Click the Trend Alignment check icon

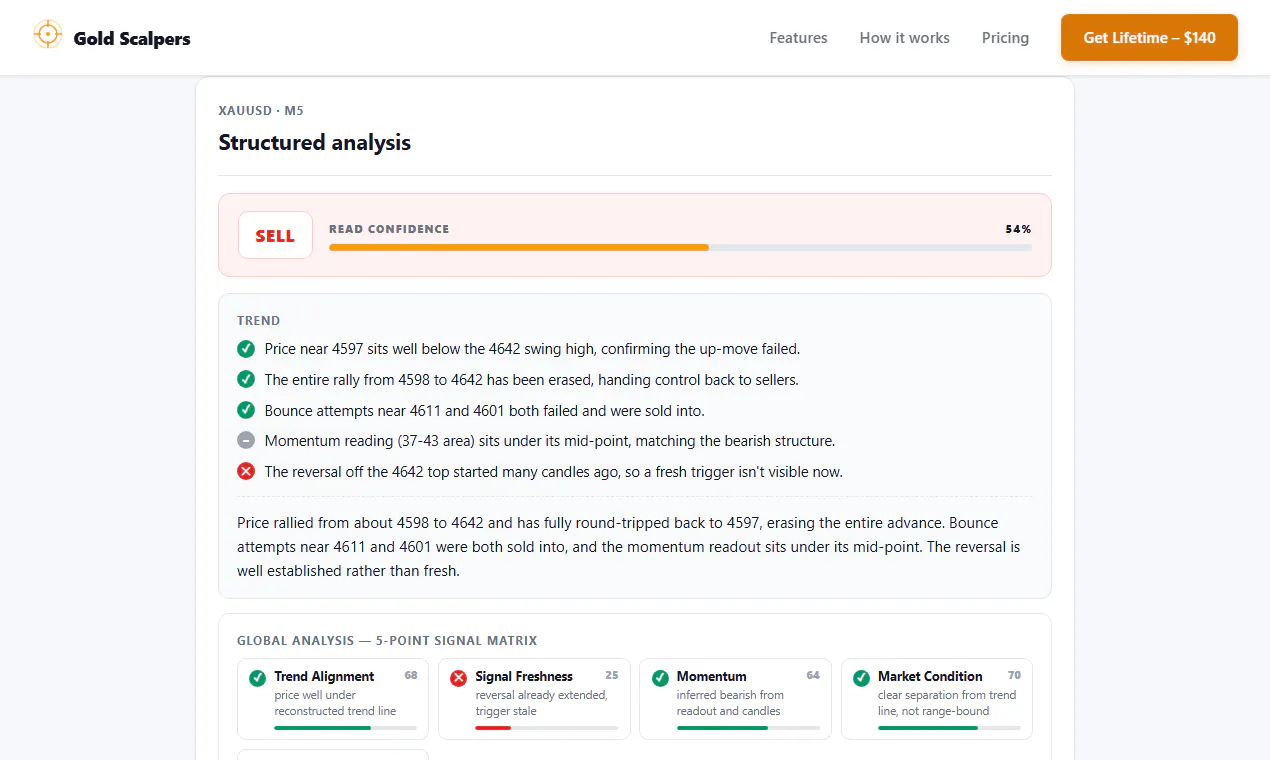pyautogui.click(x=257, y=678)
